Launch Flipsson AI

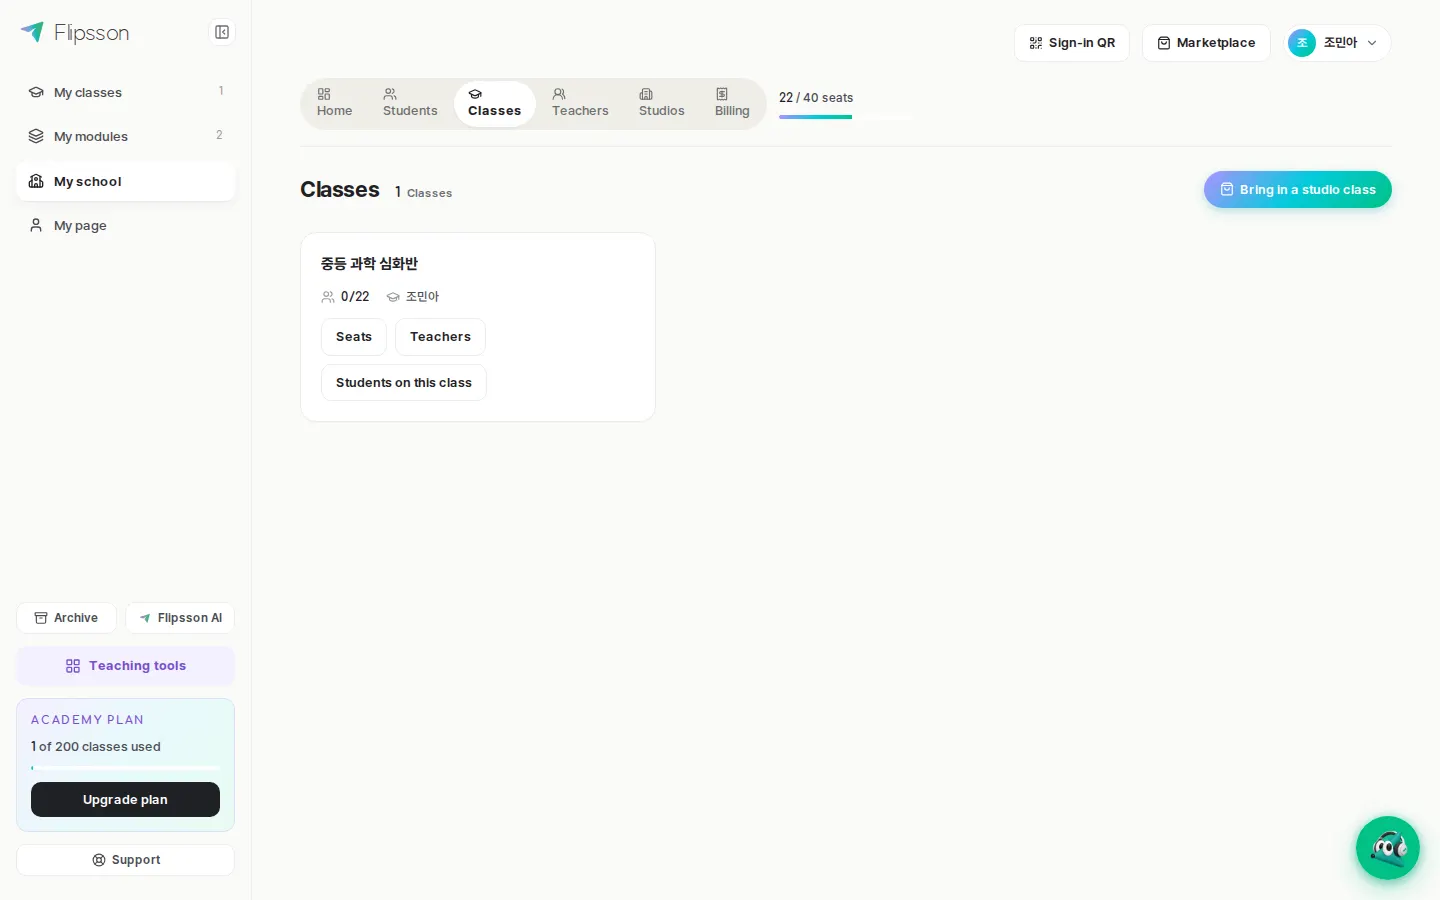click(x=180, y=618)
